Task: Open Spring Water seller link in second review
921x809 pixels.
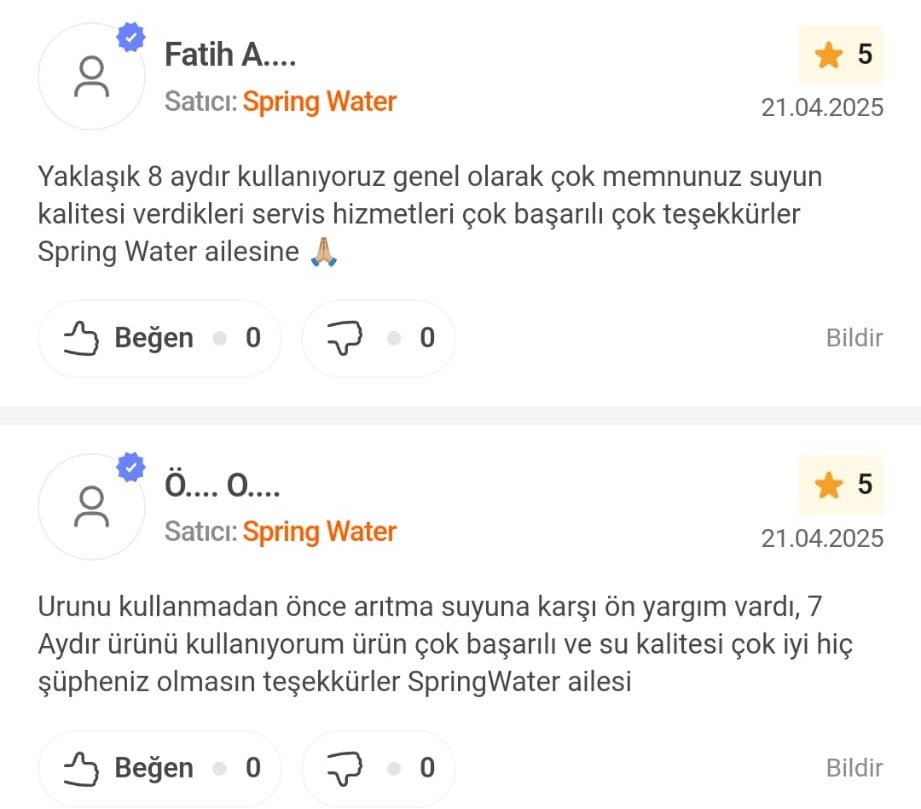Action: (320, 532)
